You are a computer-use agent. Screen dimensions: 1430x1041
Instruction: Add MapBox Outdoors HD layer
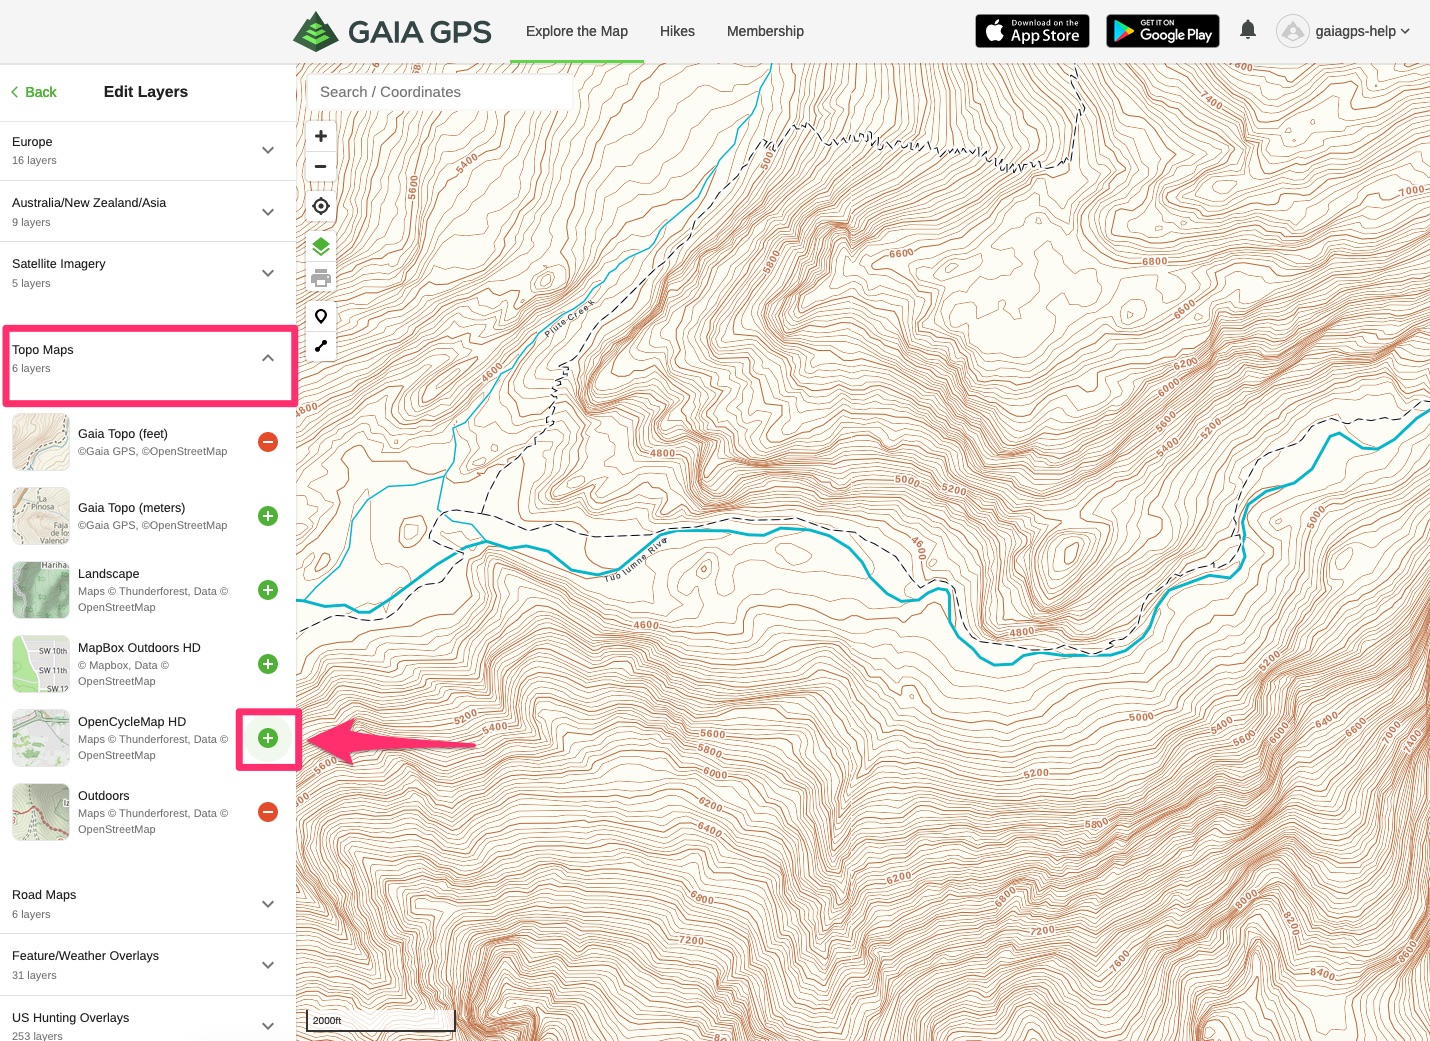point(268,664)
